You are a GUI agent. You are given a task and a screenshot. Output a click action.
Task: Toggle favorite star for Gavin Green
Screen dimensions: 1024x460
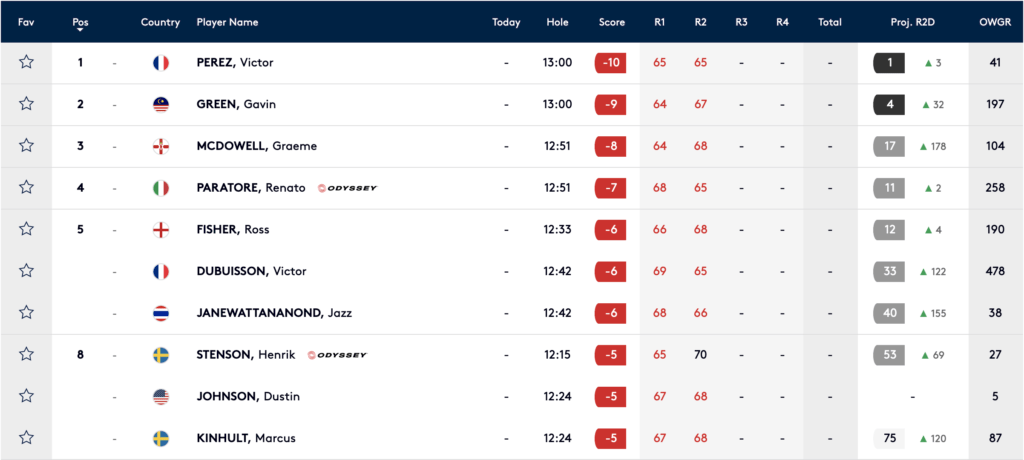coord(26,104)
